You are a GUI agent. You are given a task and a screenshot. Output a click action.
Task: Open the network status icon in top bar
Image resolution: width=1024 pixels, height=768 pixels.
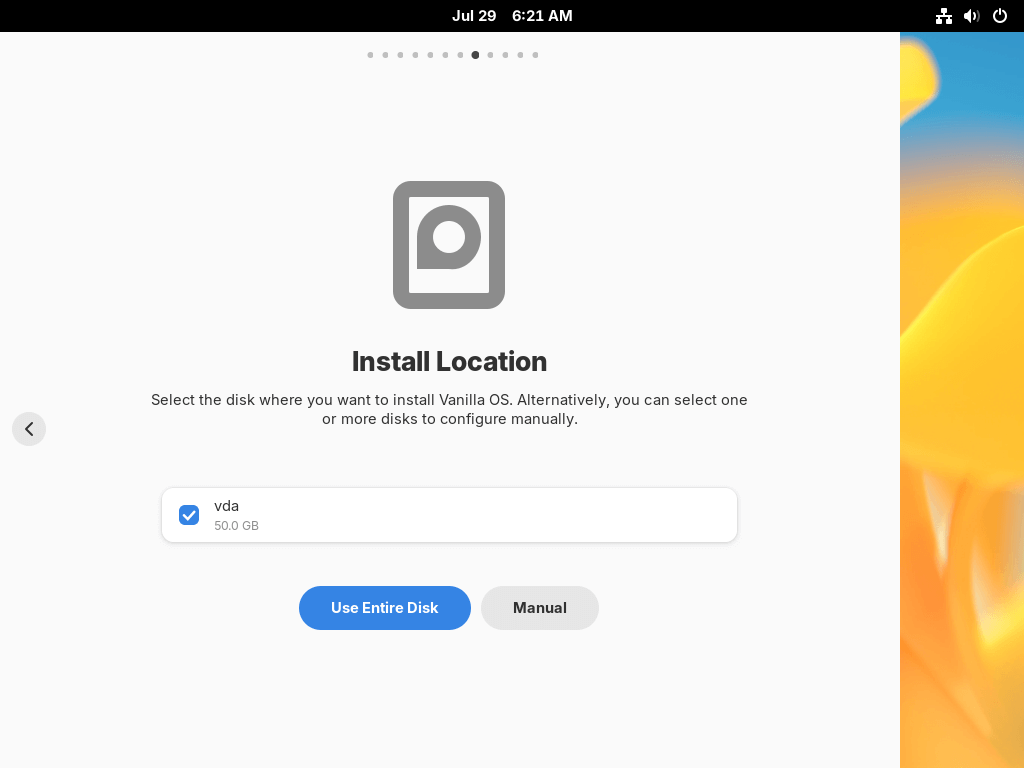943,16
